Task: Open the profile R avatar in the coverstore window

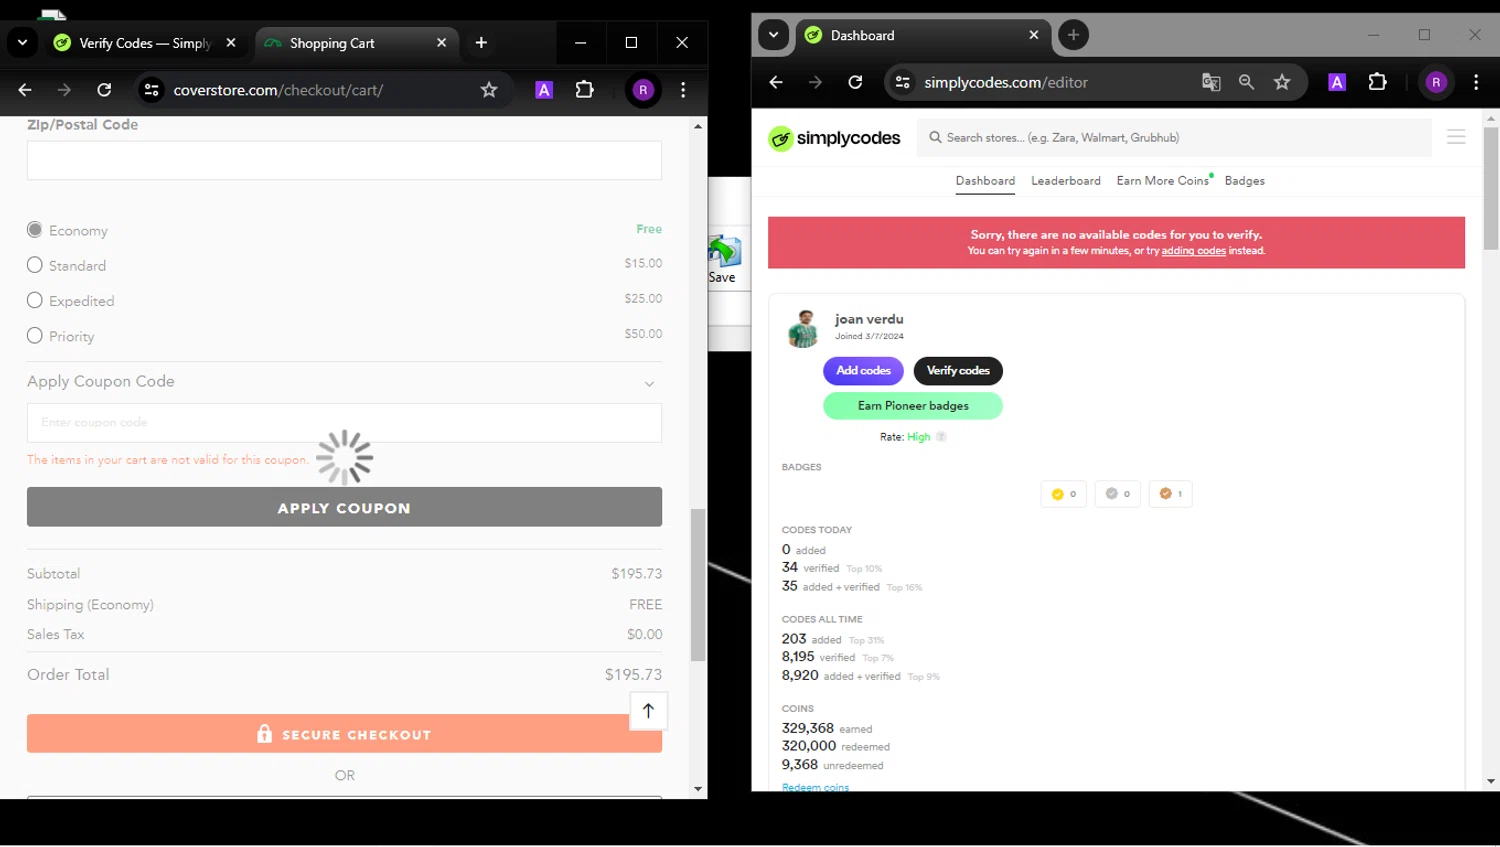Action: click(643, 90)
